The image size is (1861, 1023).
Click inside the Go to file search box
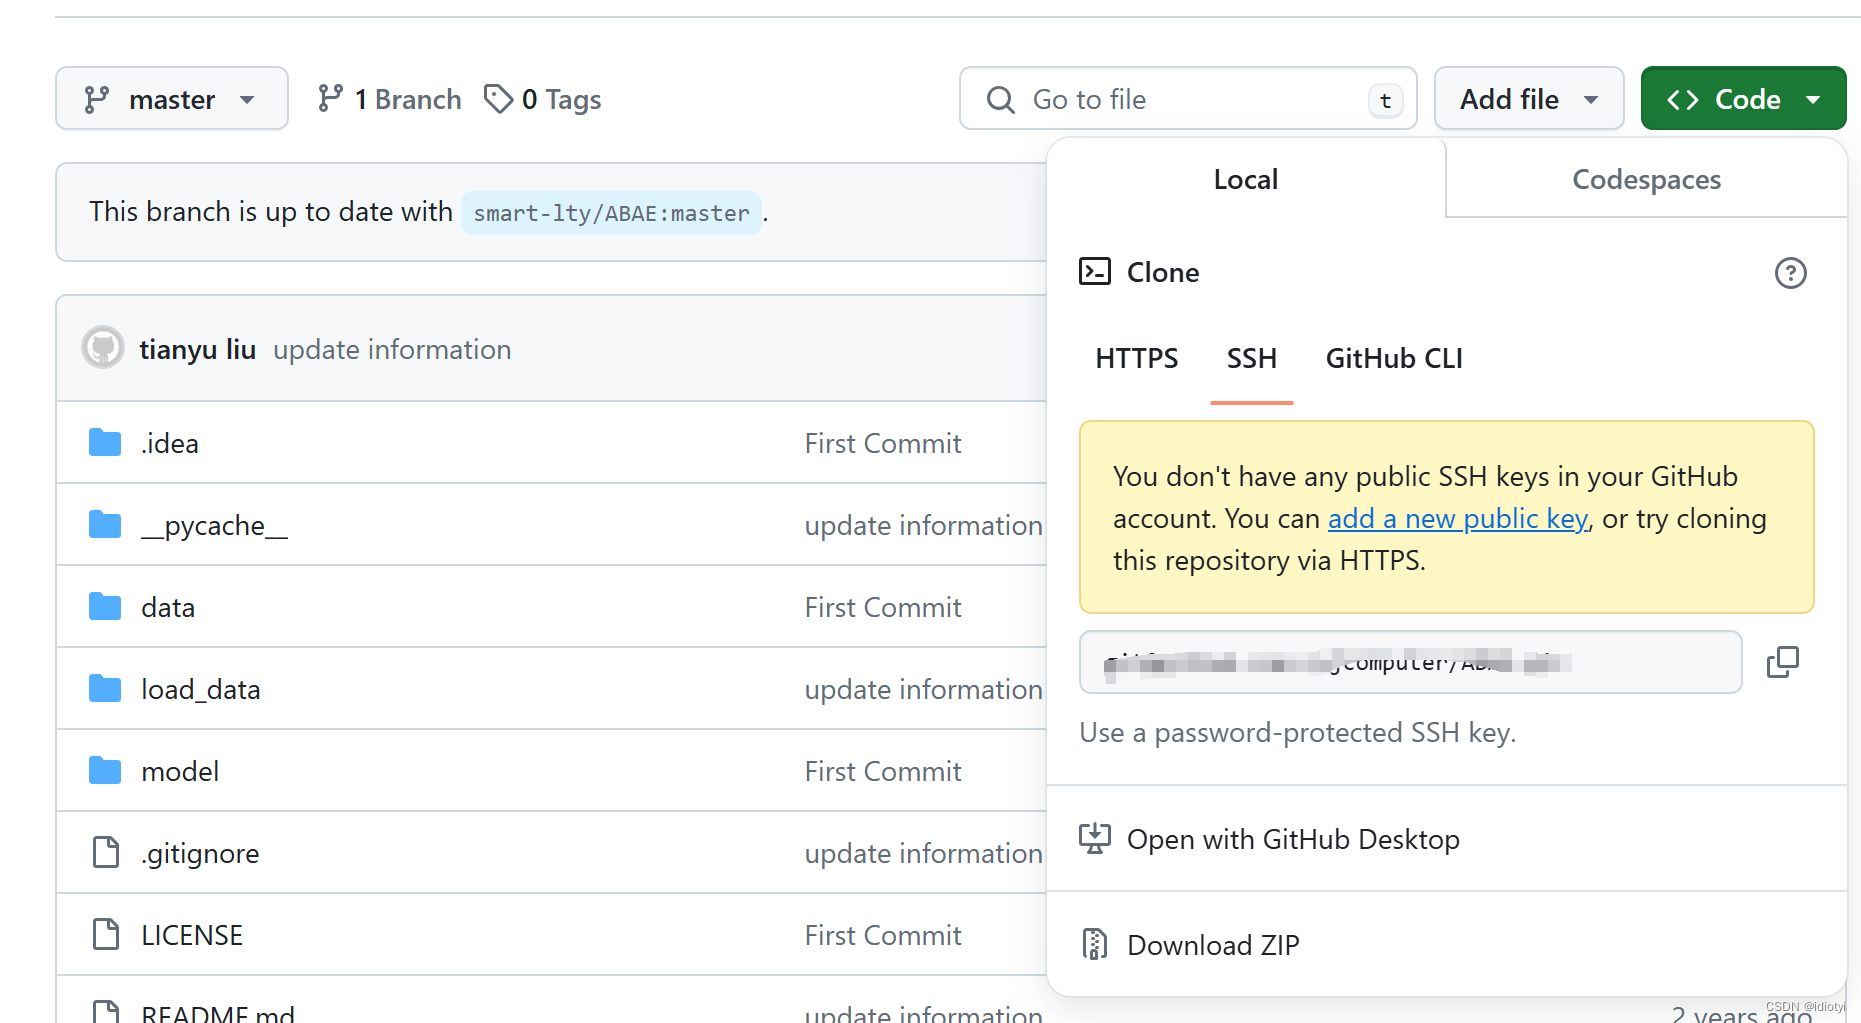pyautogui.click(x=1188, y=99)
